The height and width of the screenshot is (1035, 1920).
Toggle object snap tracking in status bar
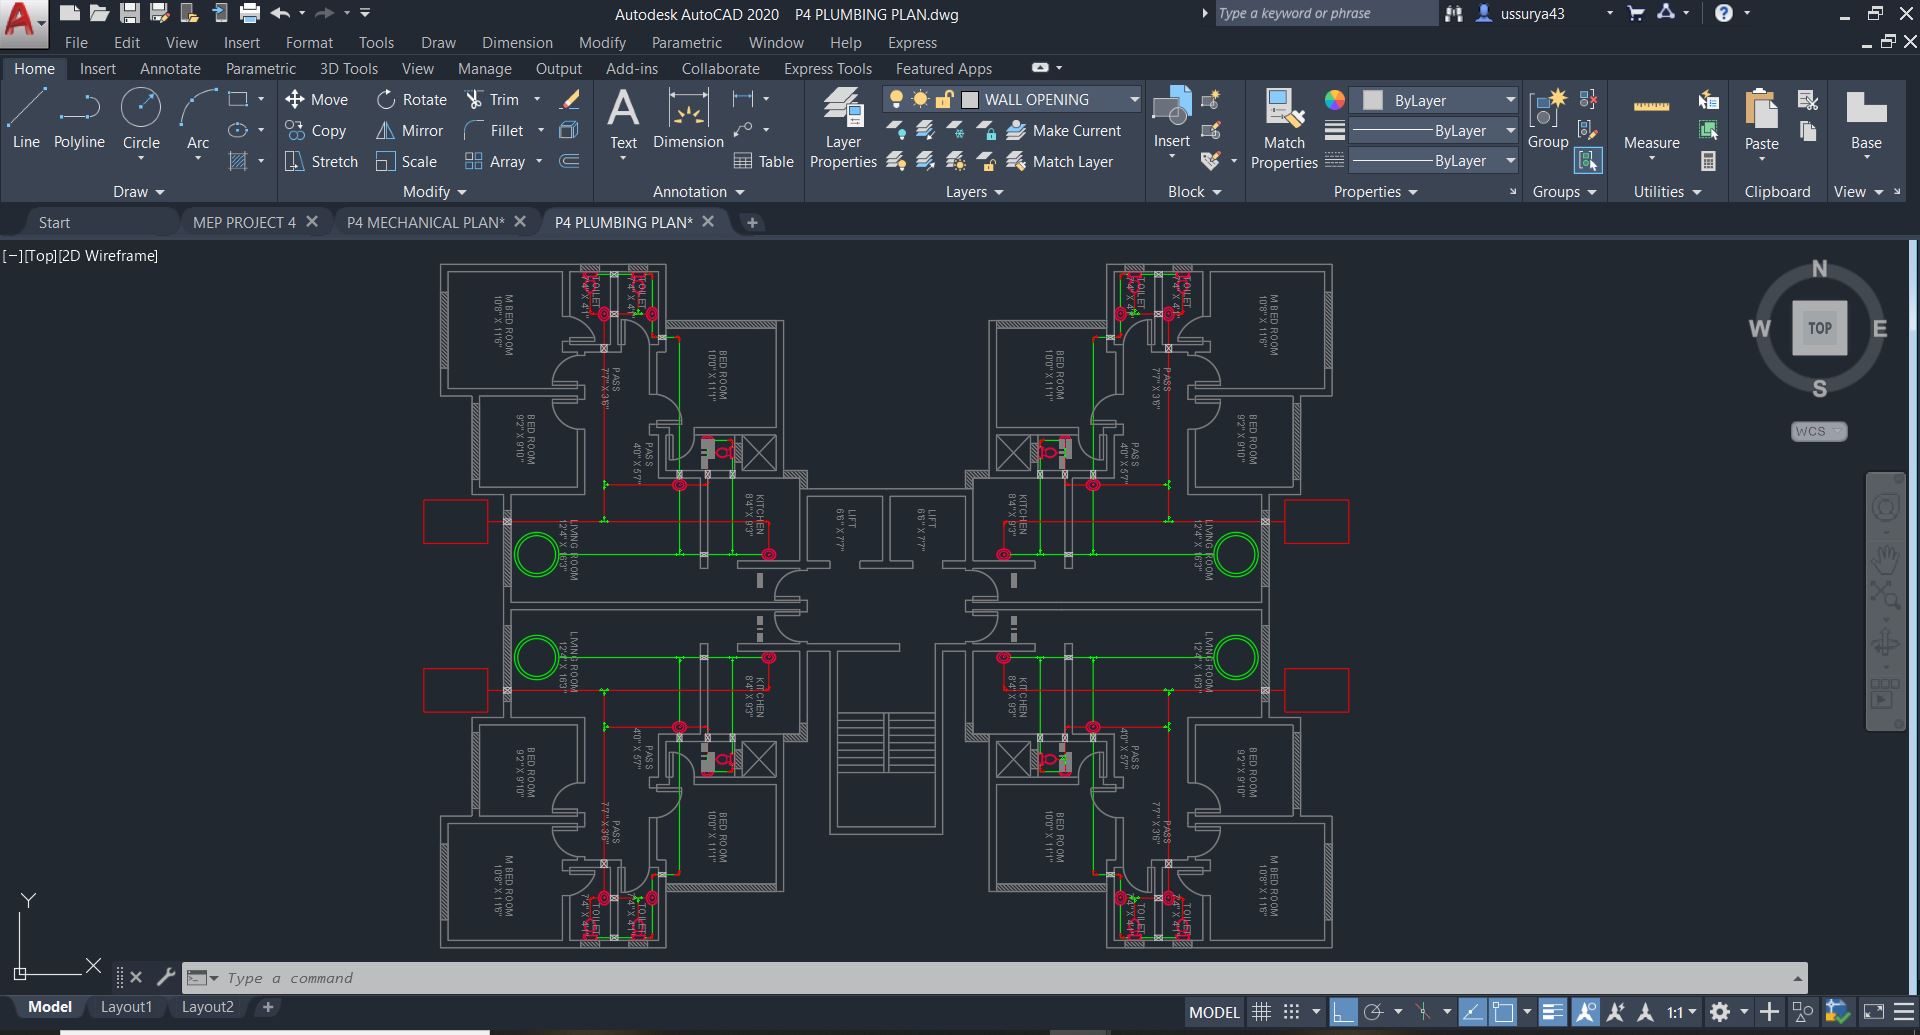pos(1472,1012)
